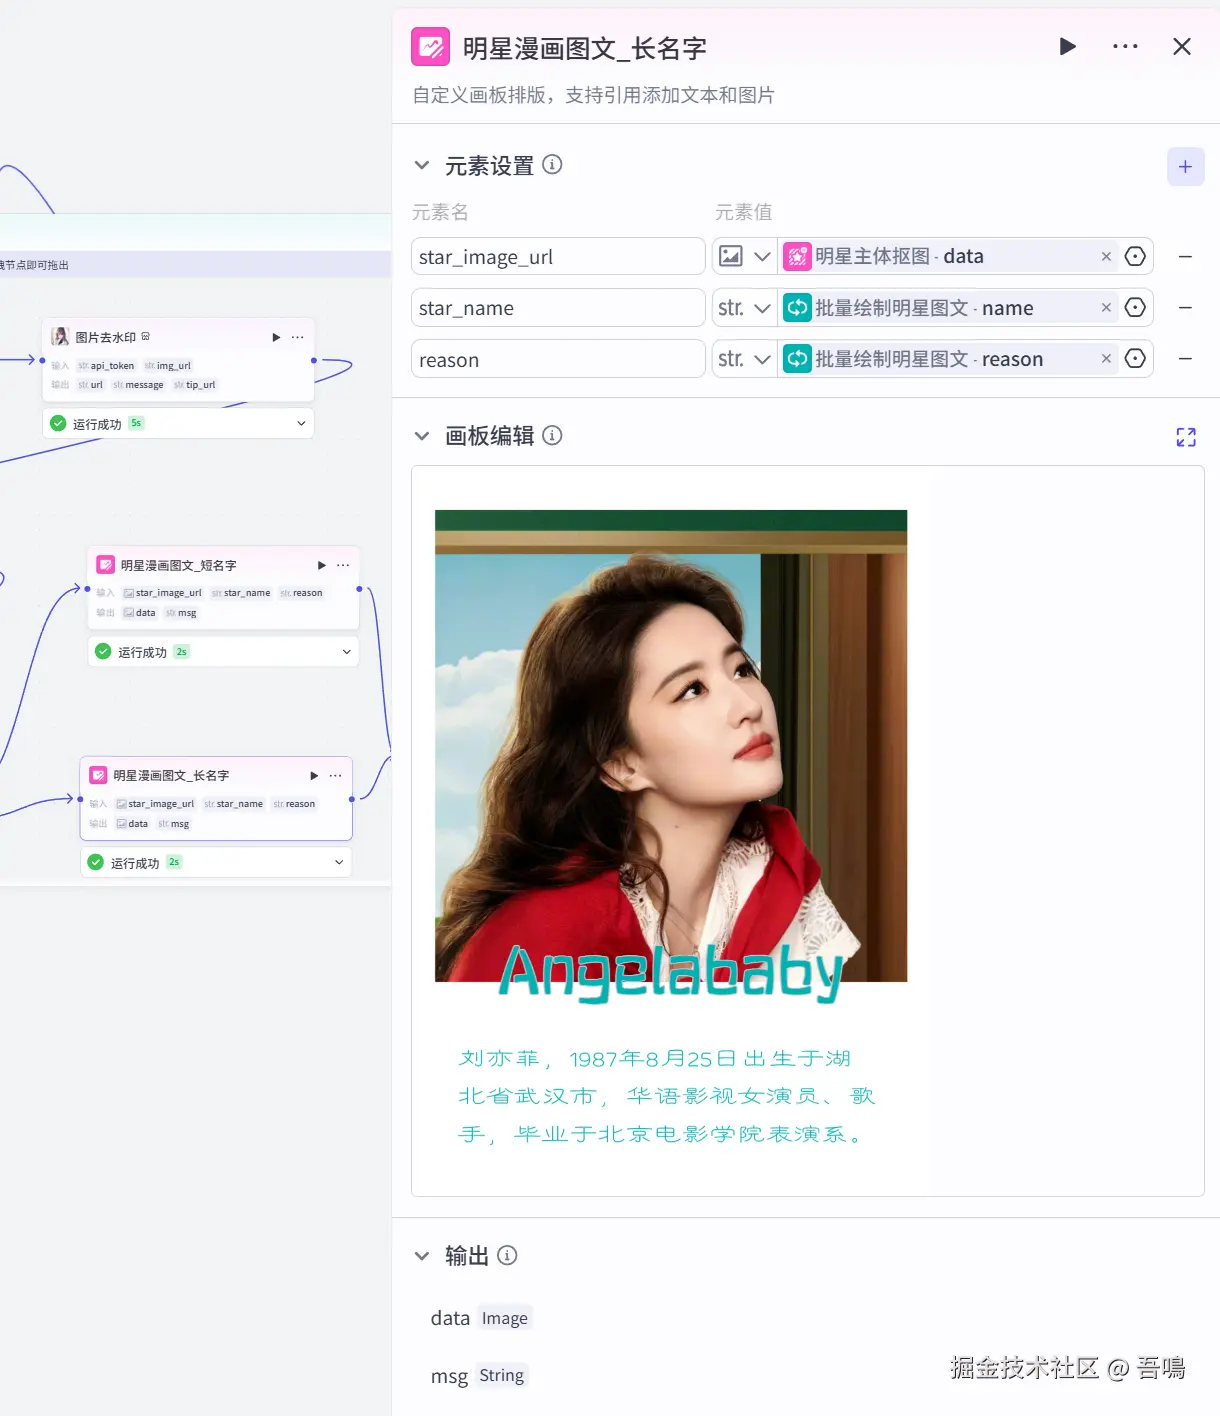Click the 明星漫画图文_长名字 canvas node pink icon

coord(98,775)
